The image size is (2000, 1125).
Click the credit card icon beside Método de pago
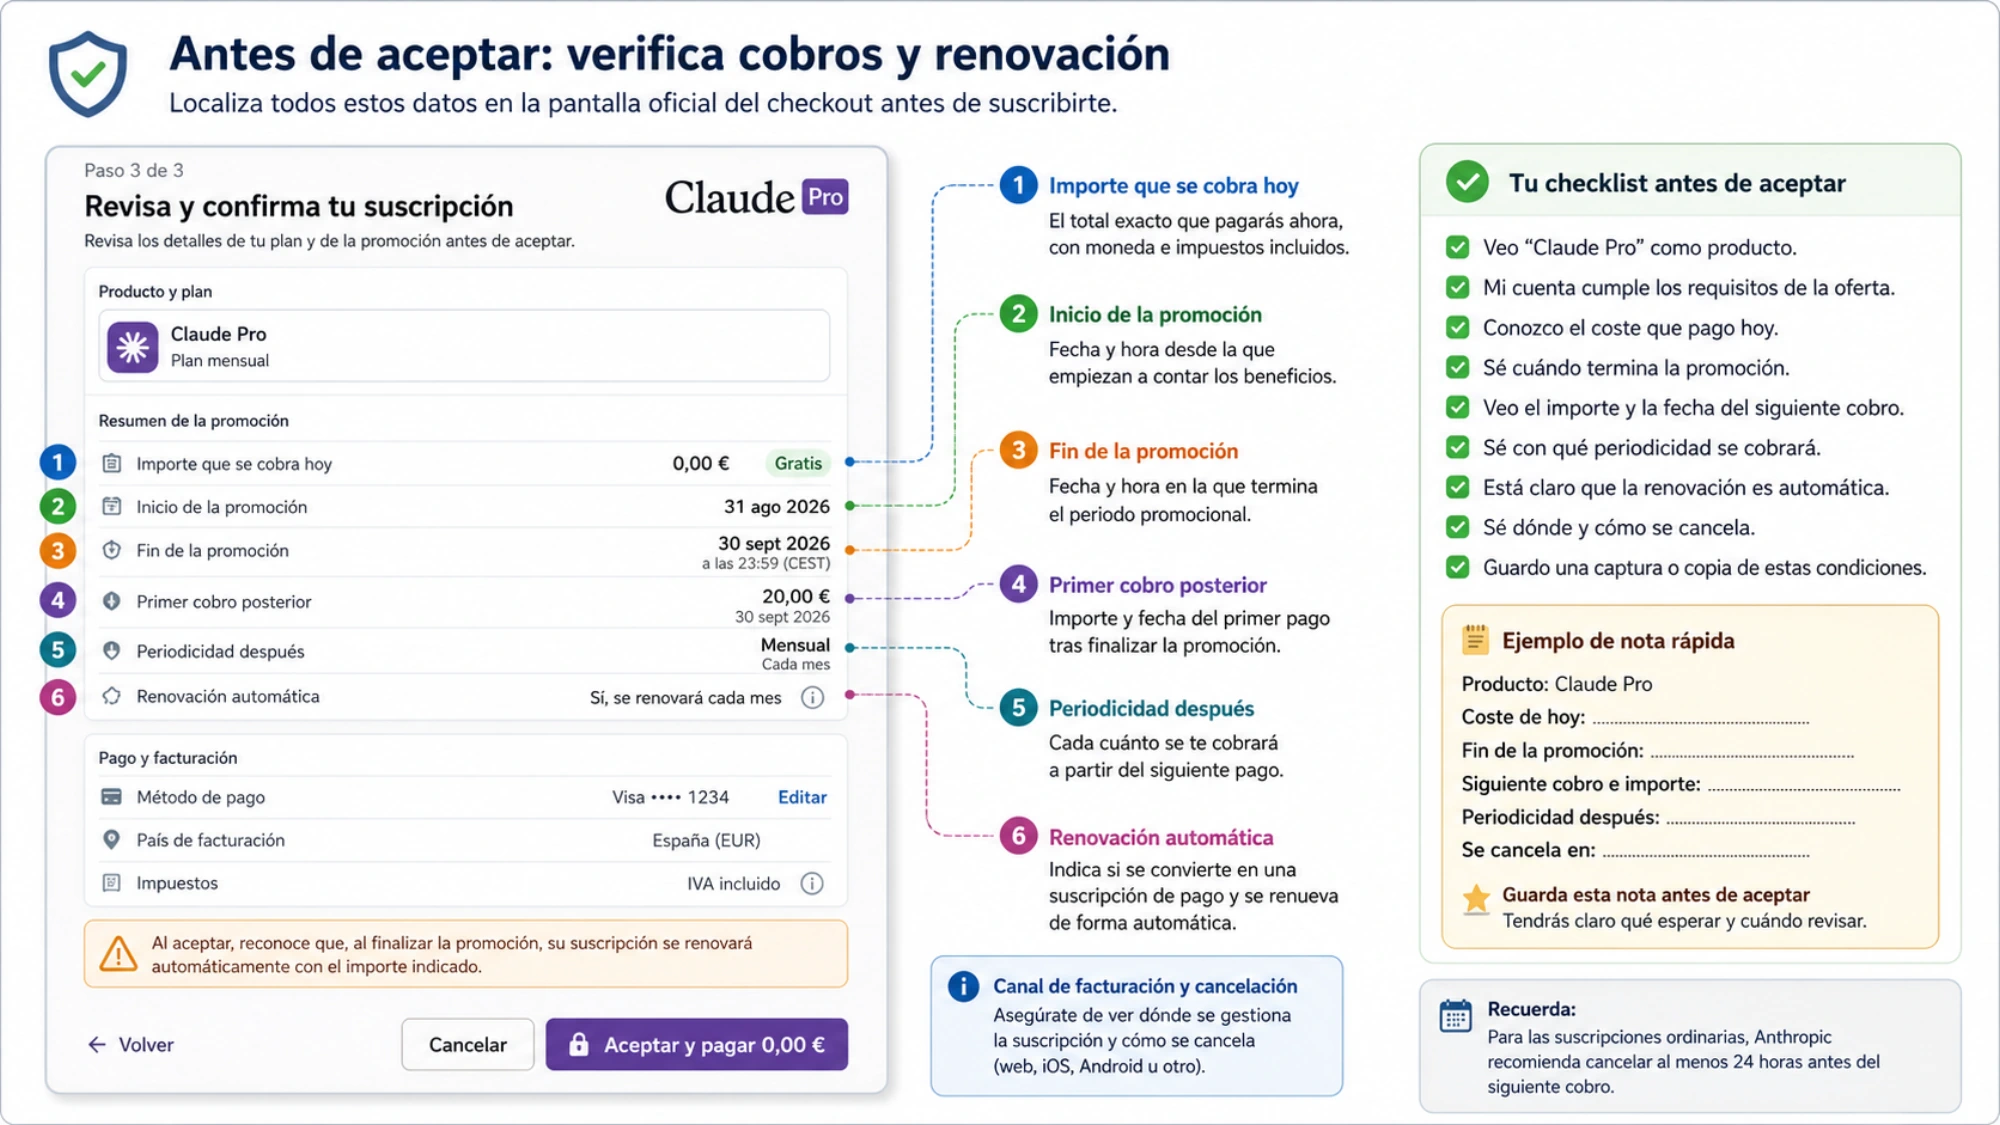coord(112,797)
